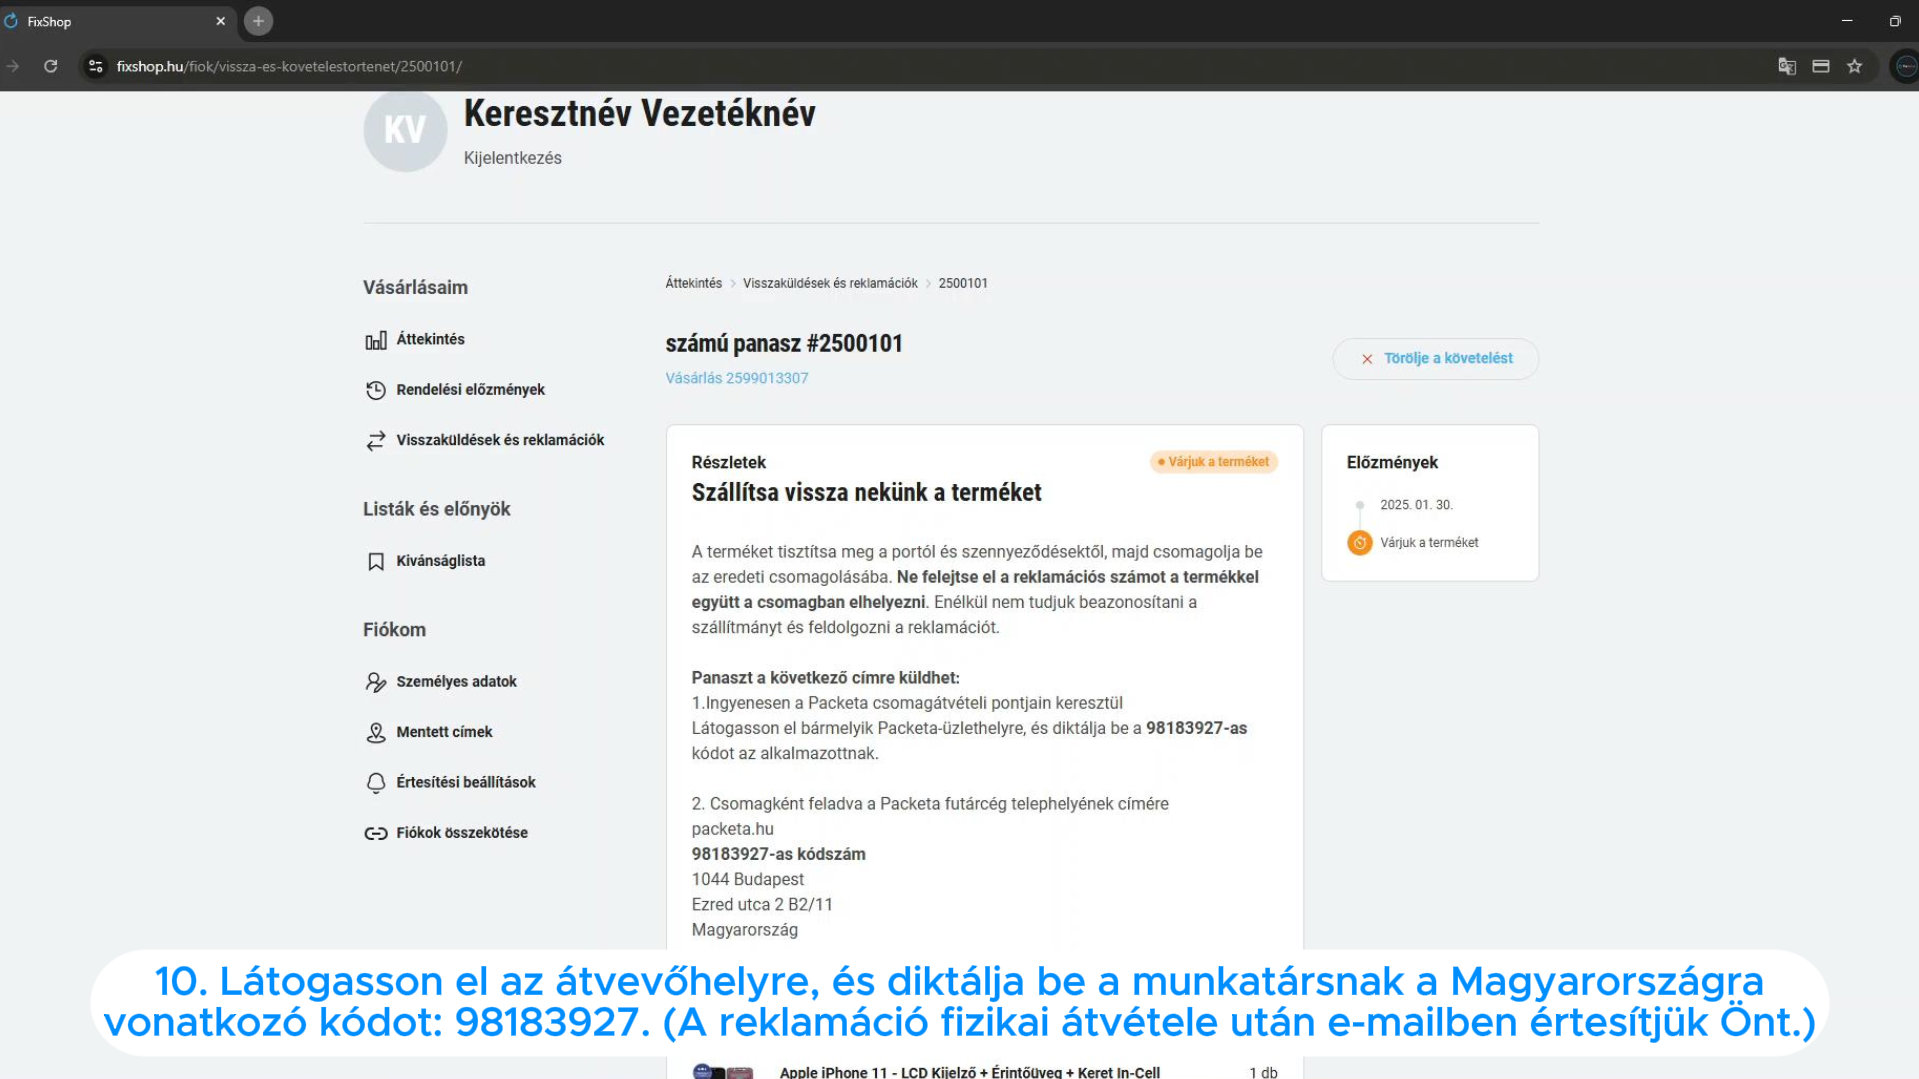Go to Áttekintés in the breadcrumb
This screenshot has width=1919, height=1079.
click(x=693, y=283)
